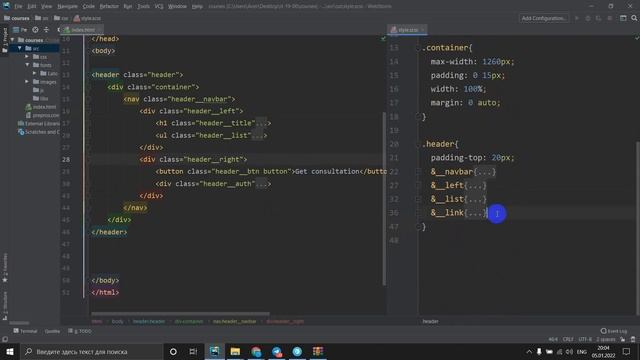Viewport: 640px width, 360px height.
Task: Click the style.scss breadcrumb in navigation bar
Action: click(87, 18)
